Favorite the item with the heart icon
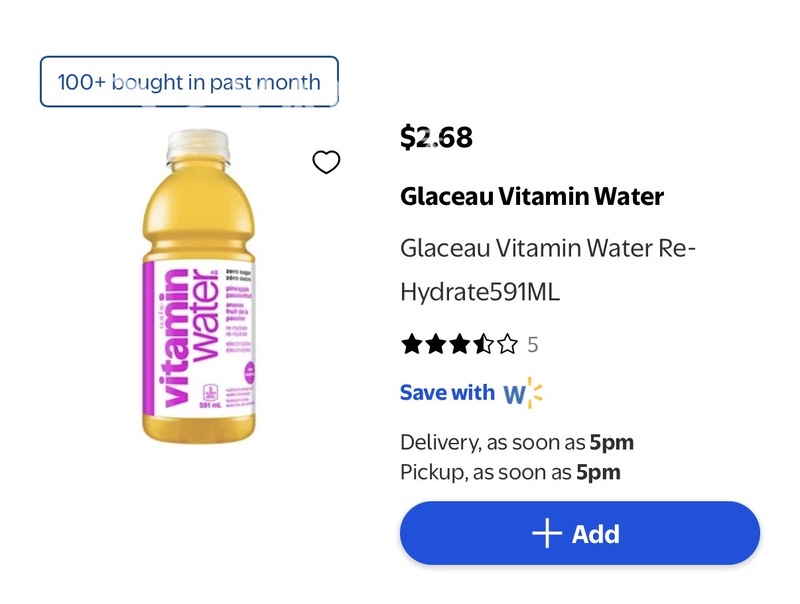This screenshot has width=800, height=604. tap(326, 162)
